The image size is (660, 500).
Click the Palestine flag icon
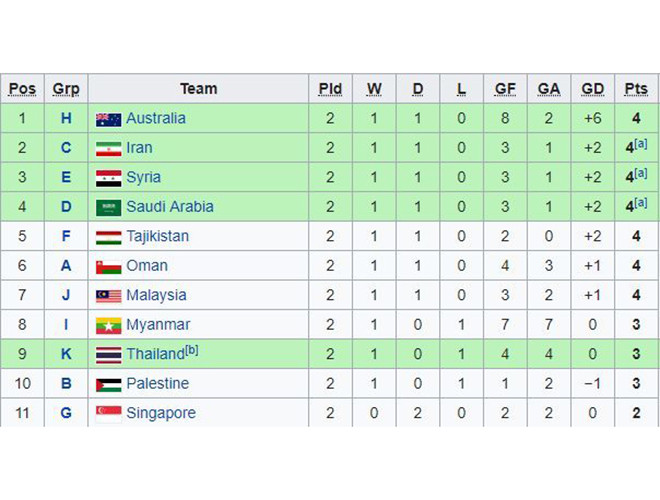coord(108,385)
